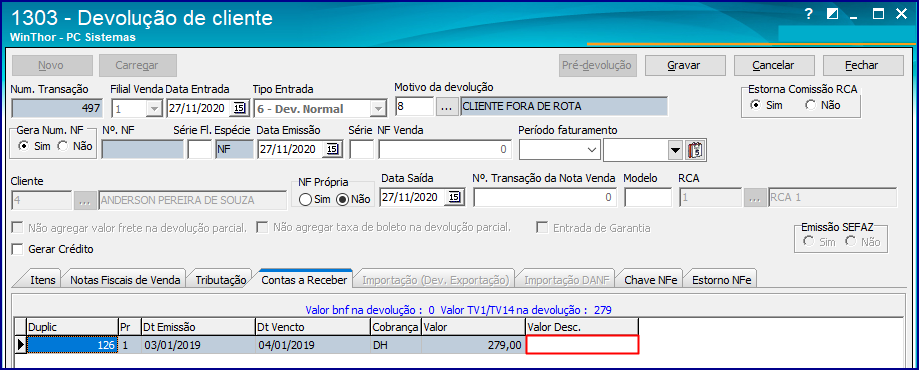Screen dimensions: 919x370
Task: Click the Gravar button
Action: 686,65
